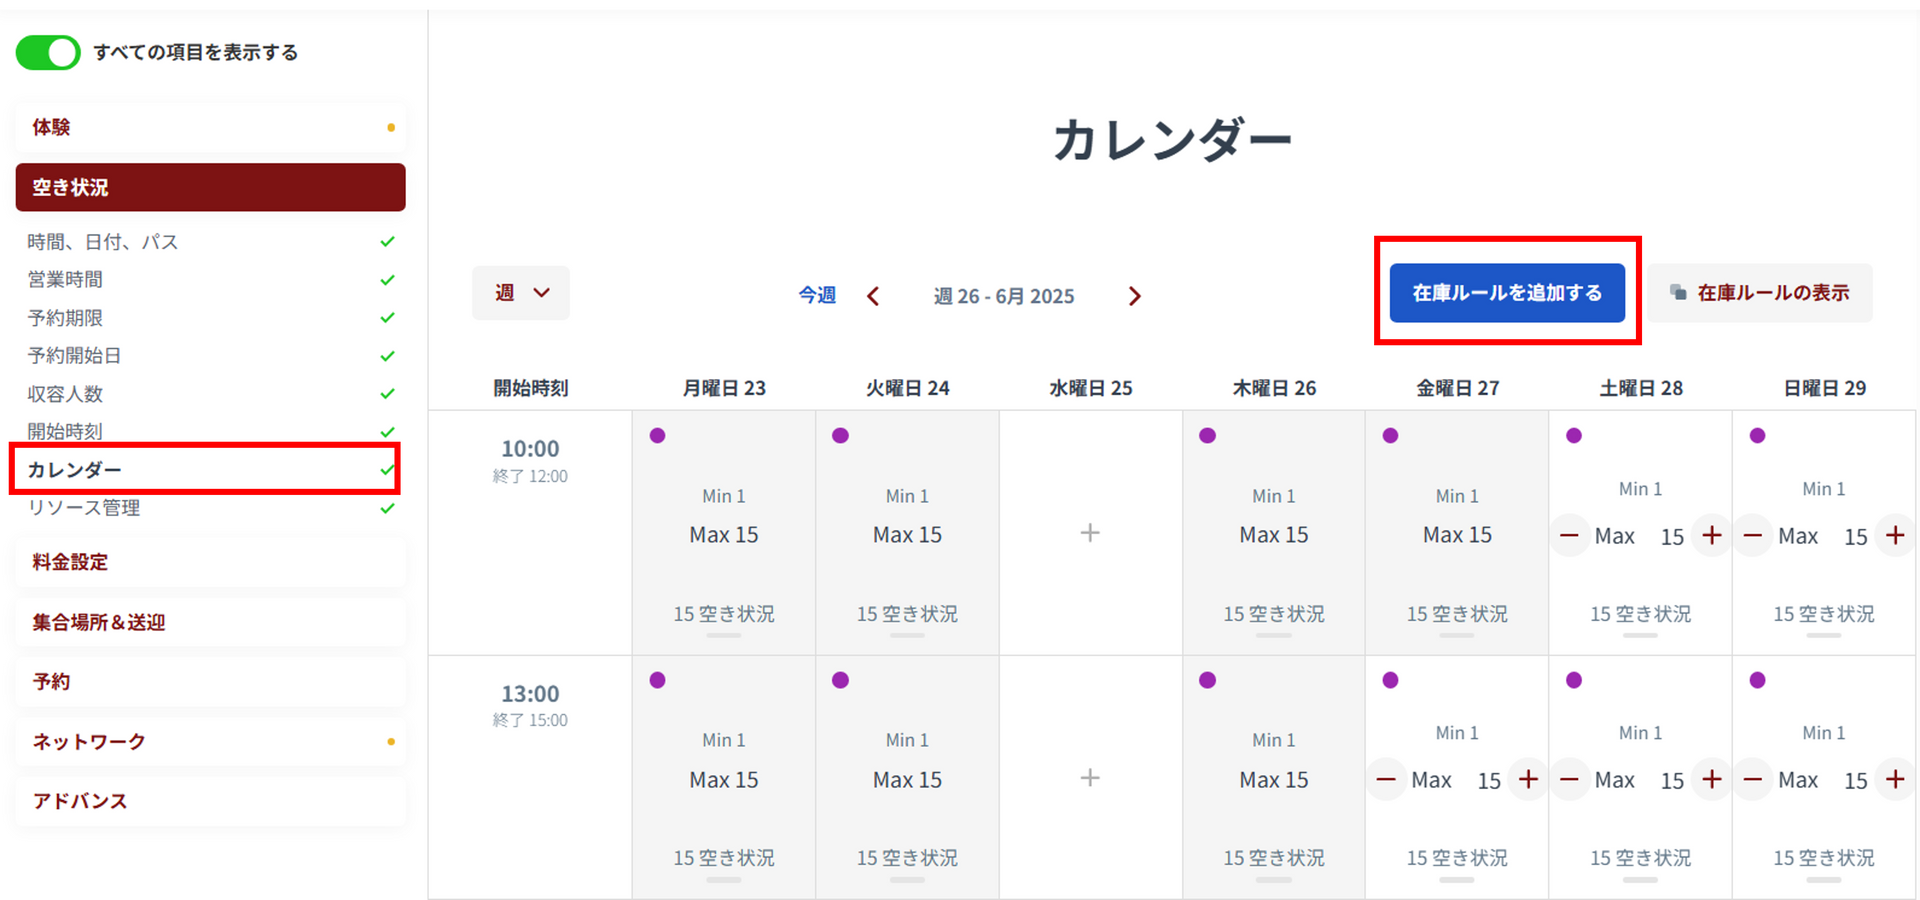Expand the 料金設定 section
The width and height of the screenshot is (1920, 900).
click(x=70, y=562)
